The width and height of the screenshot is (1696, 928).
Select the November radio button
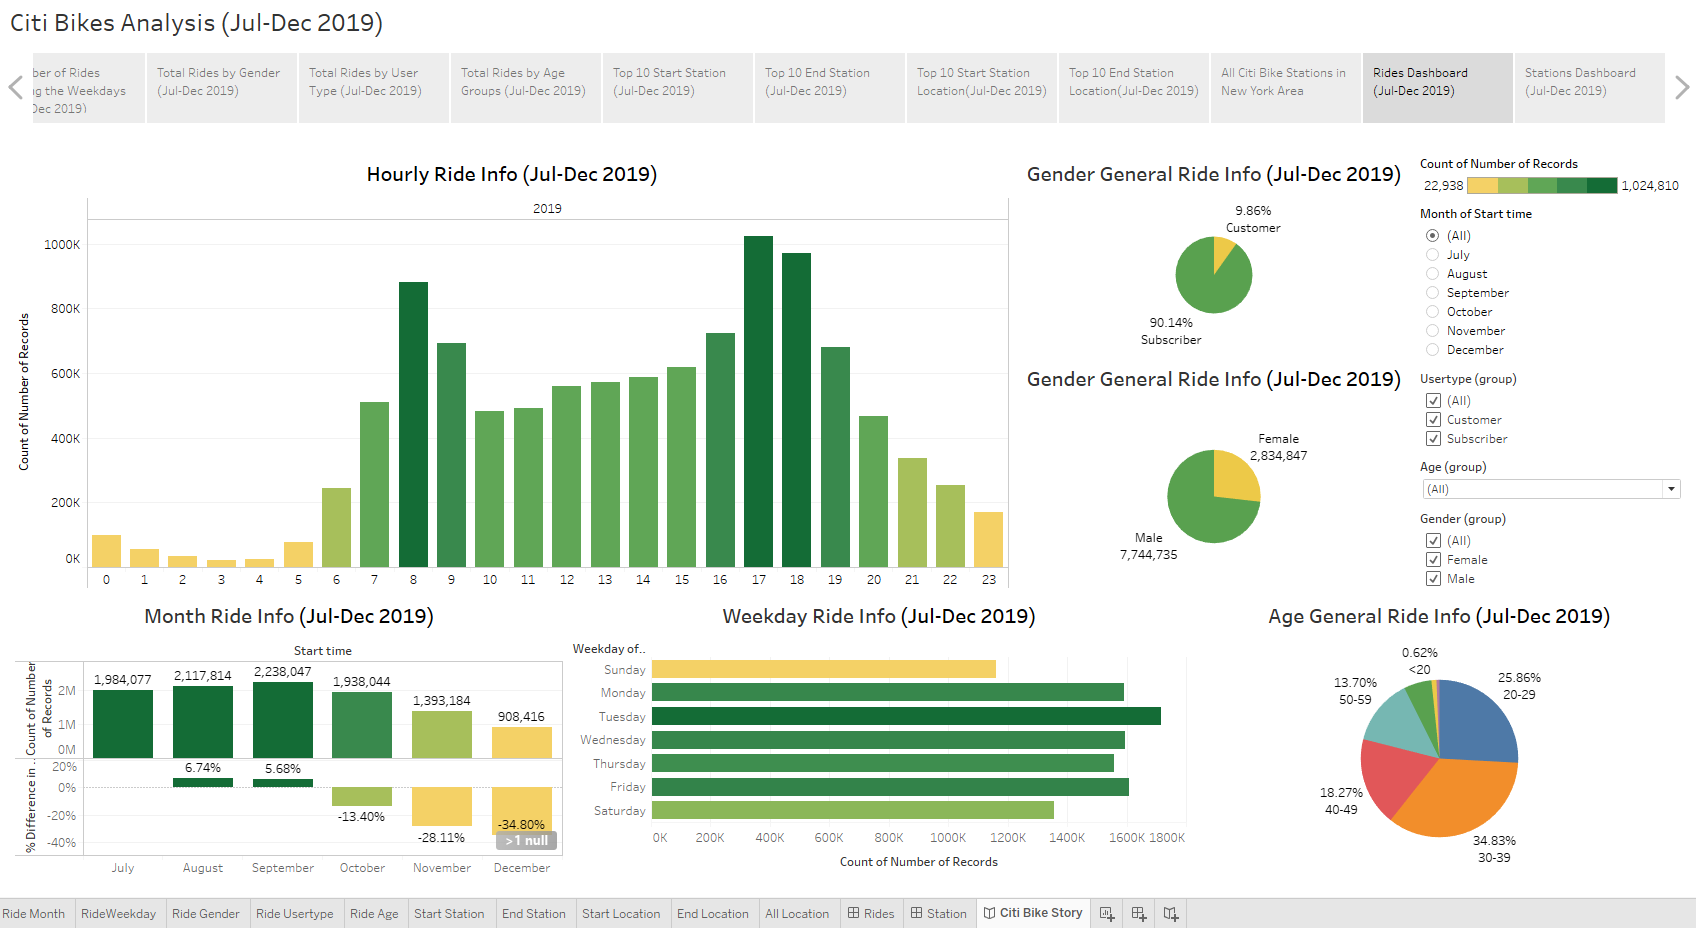tap(1432, 331)
